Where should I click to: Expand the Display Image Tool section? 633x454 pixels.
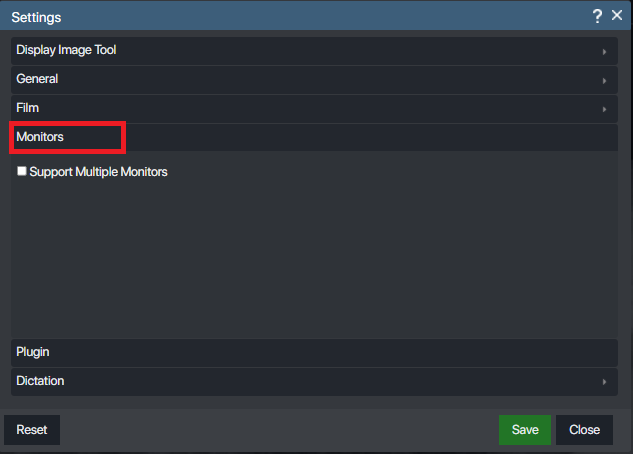[x=66, y=50]
